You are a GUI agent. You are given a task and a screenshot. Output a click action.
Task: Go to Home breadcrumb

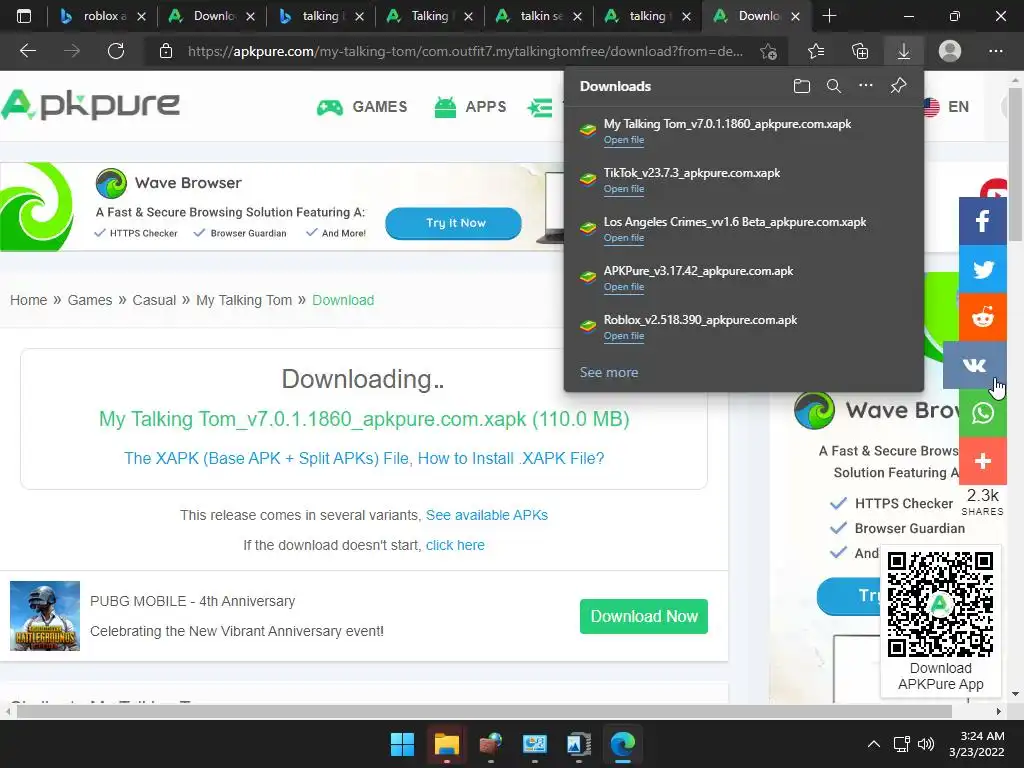[x=28, y=300]
